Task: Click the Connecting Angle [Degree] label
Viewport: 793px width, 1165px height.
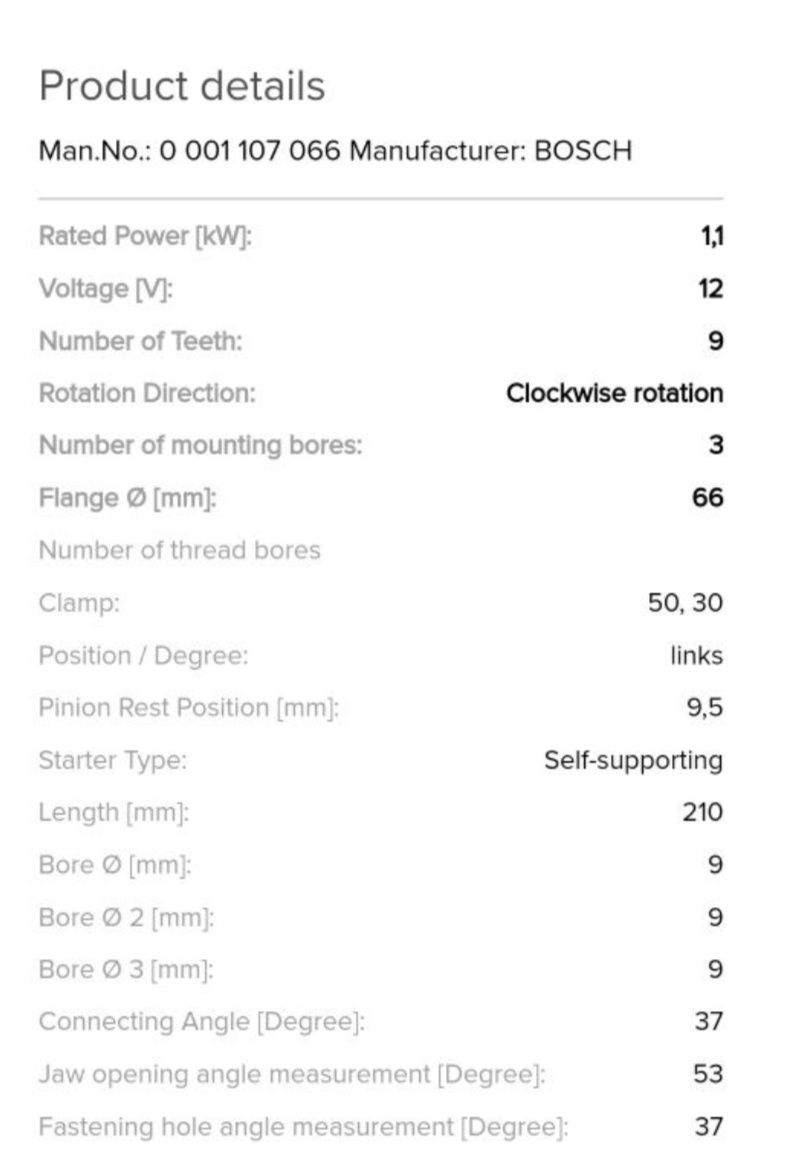Action: click(201, 1022)
